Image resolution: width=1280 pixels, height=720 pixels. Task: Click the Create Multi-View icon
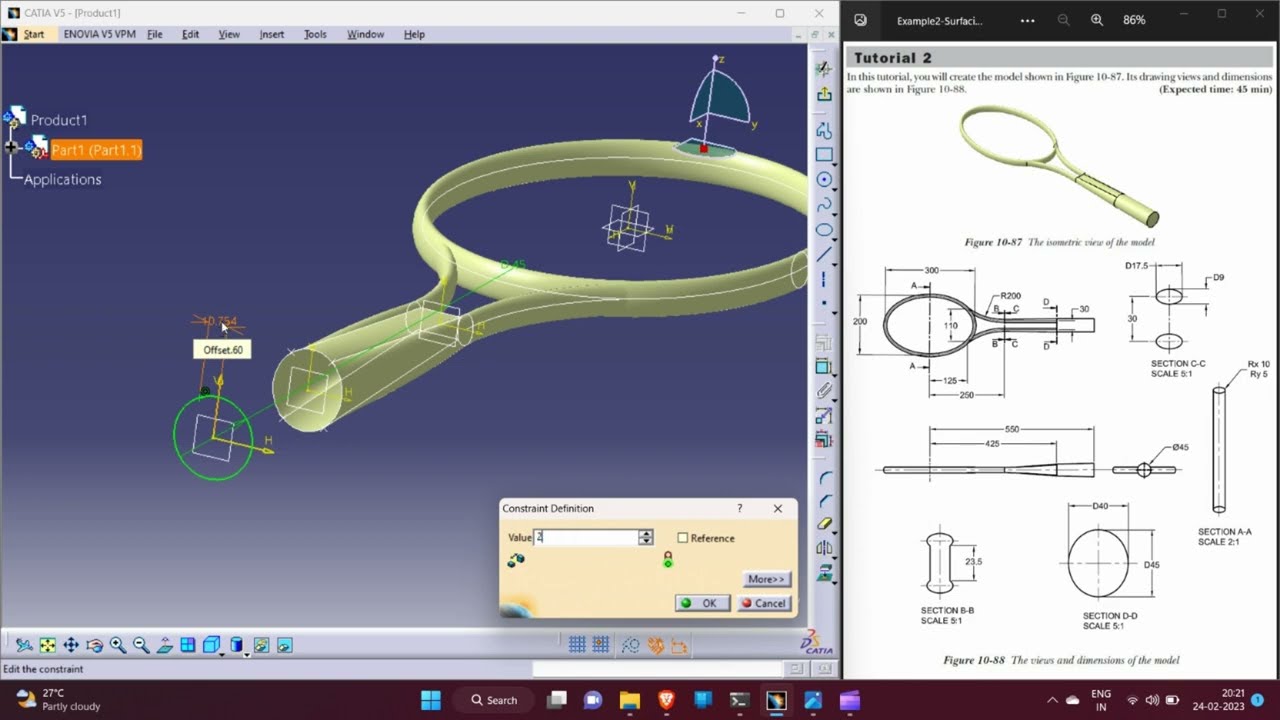point(188,646)
